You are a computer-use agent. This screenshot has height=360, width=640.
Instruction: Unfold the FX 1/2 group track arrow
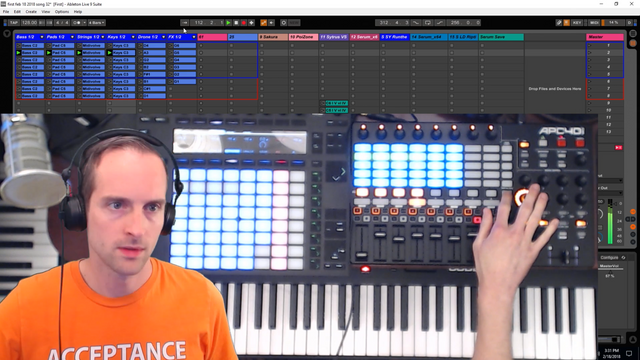(194, 37)
